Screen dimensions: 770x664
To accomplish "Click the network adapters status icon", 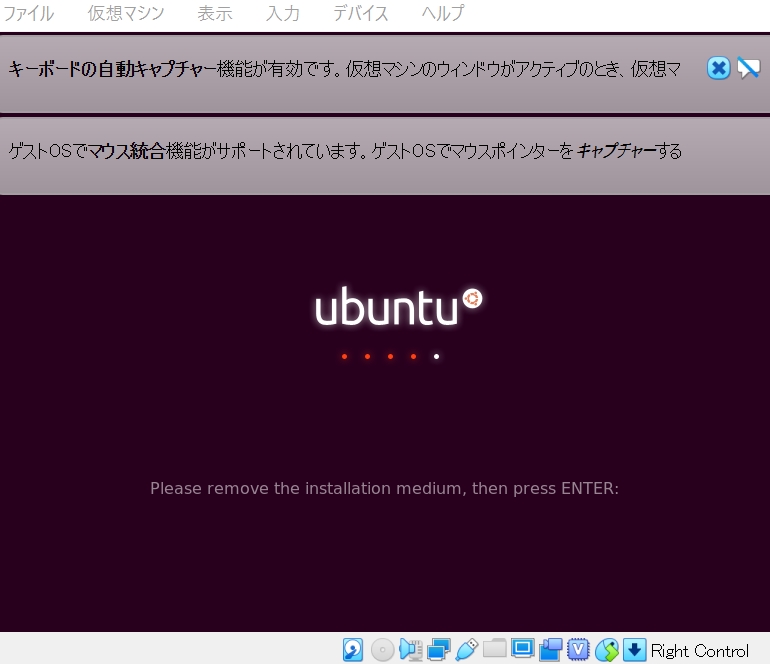I will click(x=439, y=650).
